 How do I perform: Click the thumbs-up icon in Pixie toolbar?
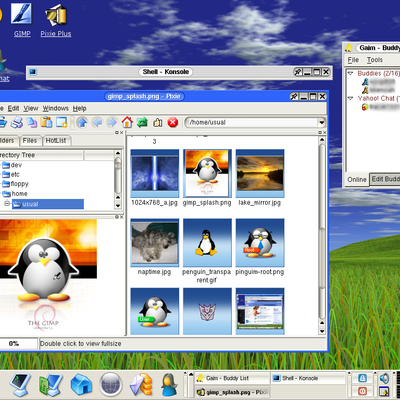click(x=157, y=122)
